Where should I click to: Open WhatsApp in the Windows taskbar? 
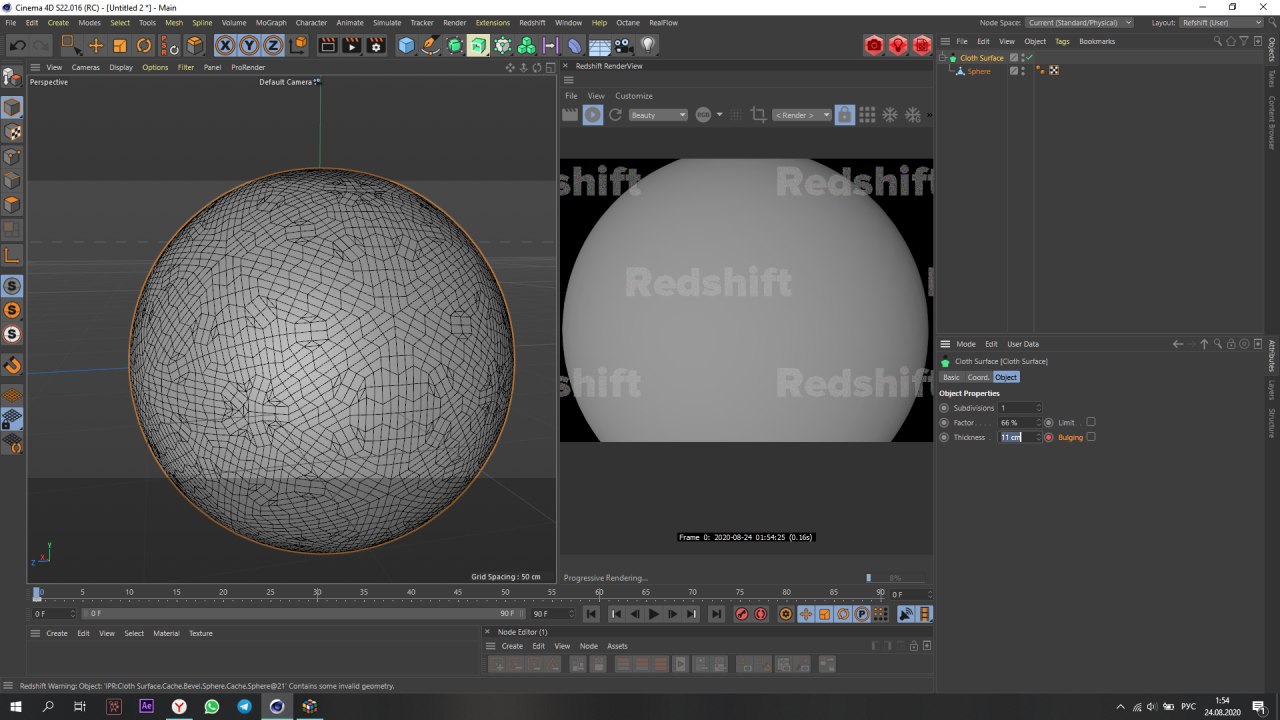[x=212, y=706]
